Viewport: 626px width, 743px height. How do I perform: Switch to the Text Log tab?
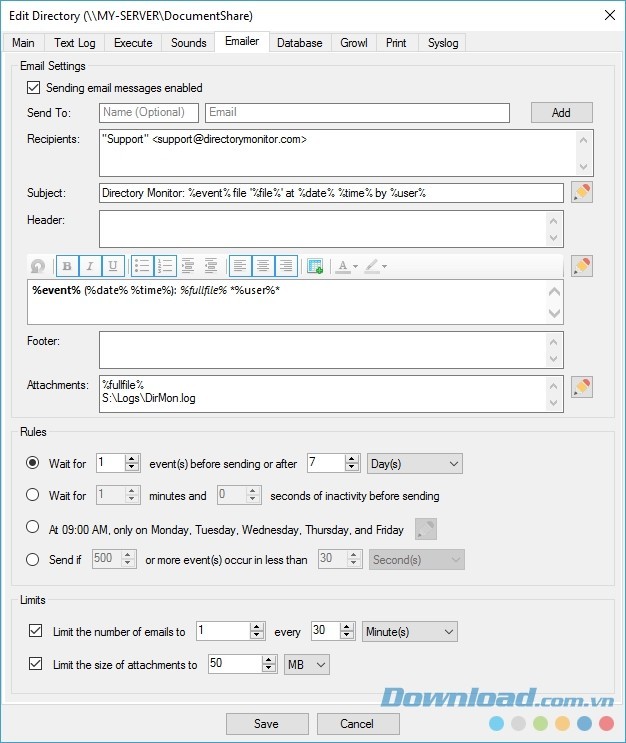click(x=74, y=43)
